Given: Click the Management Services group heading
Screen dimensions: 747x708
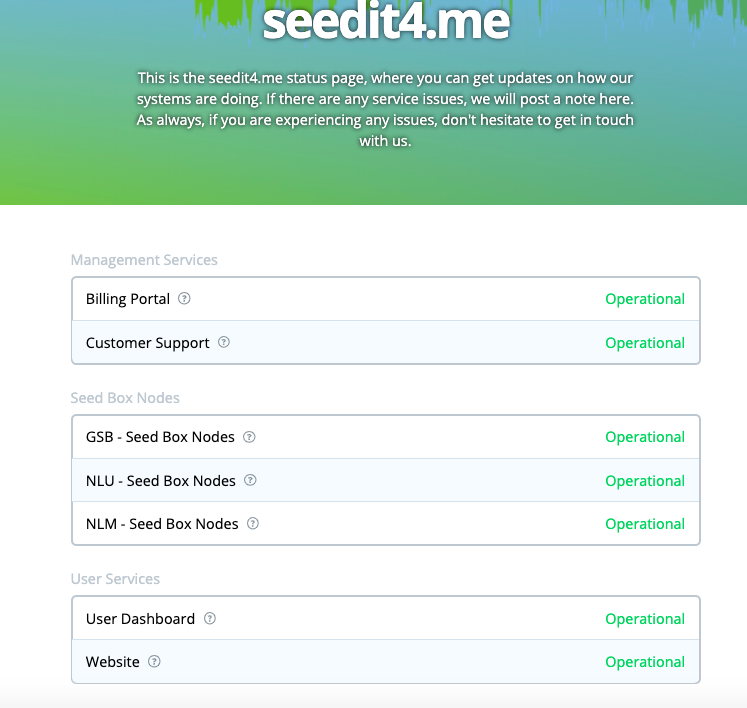Looking at the screenshot, I should [x=144, y=260].
